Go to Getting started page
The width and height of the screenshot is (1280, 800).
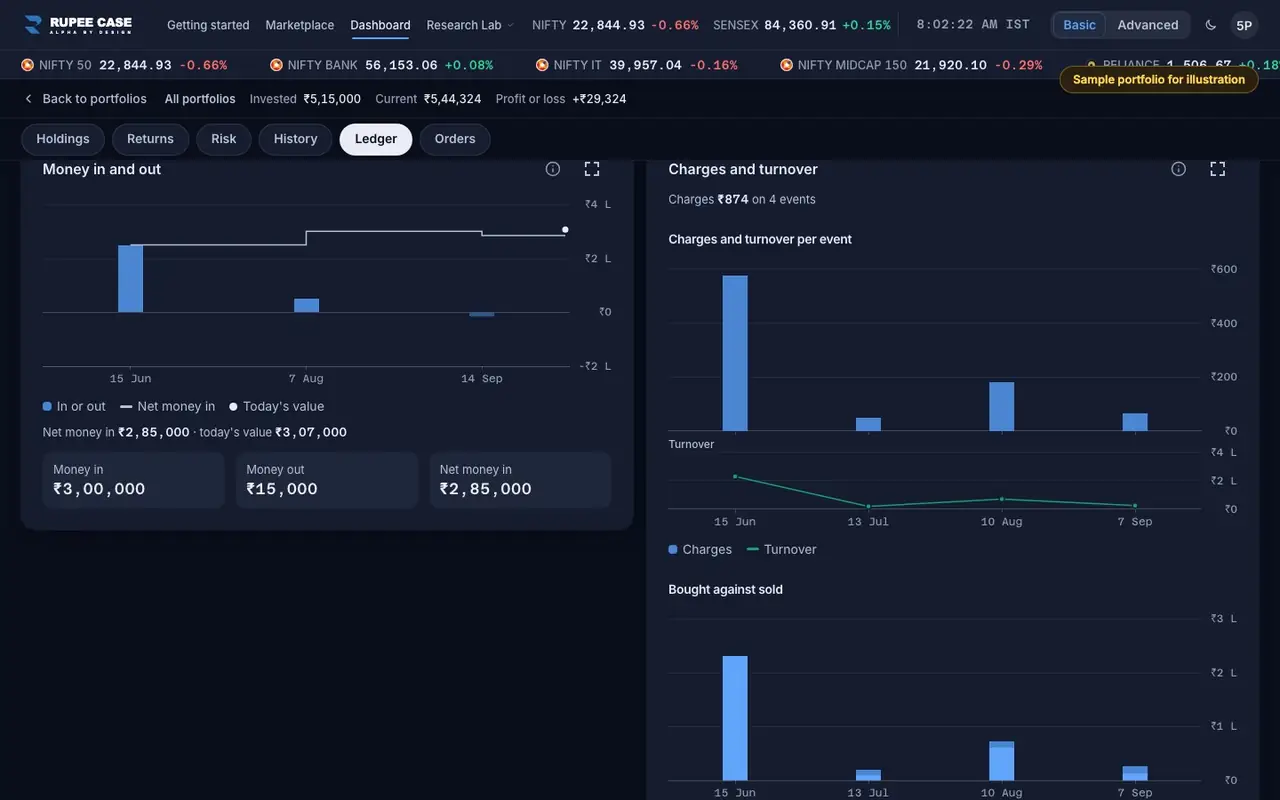208,25
